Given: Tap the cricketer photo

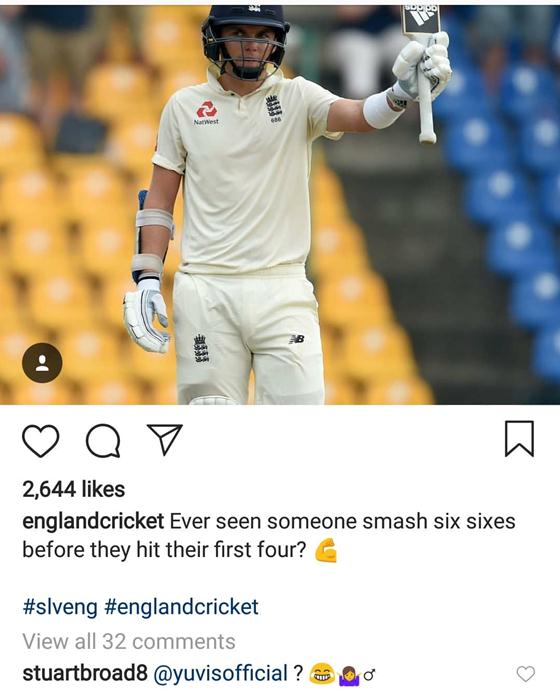Looking at the screenshot, I should click(280, 204).
